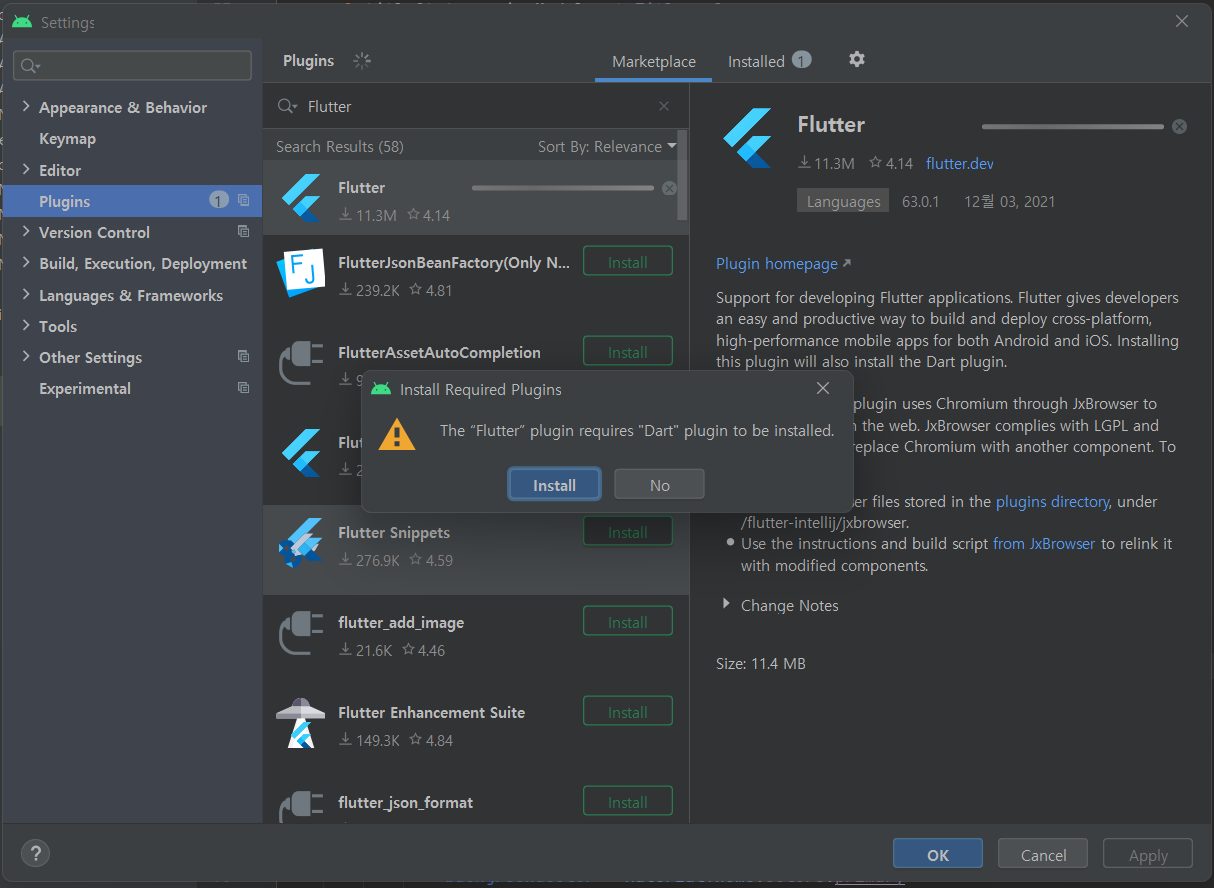Cancel Flutter install in results list
Screen dimensions: 1214x888
coord(669,188)
